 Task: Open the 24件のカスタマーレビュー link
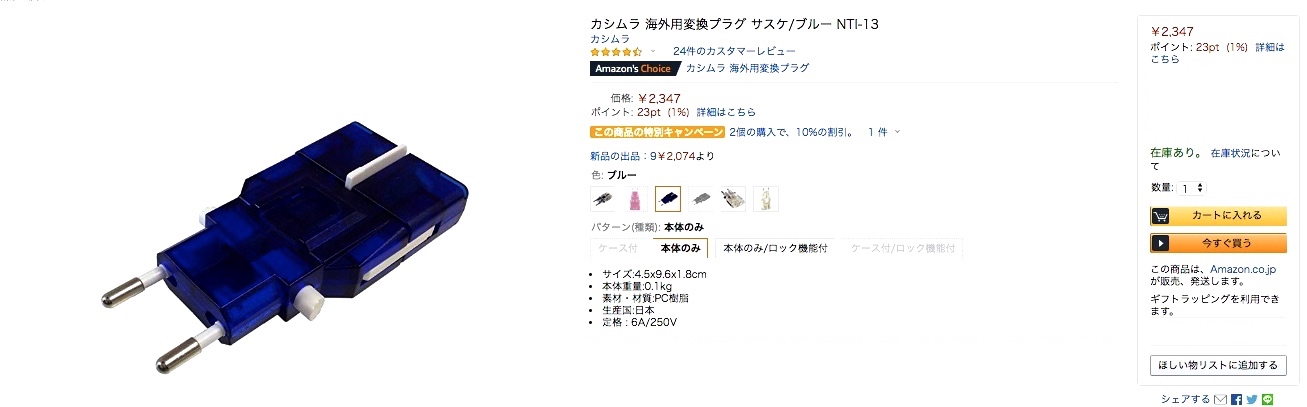click(734, 51)
